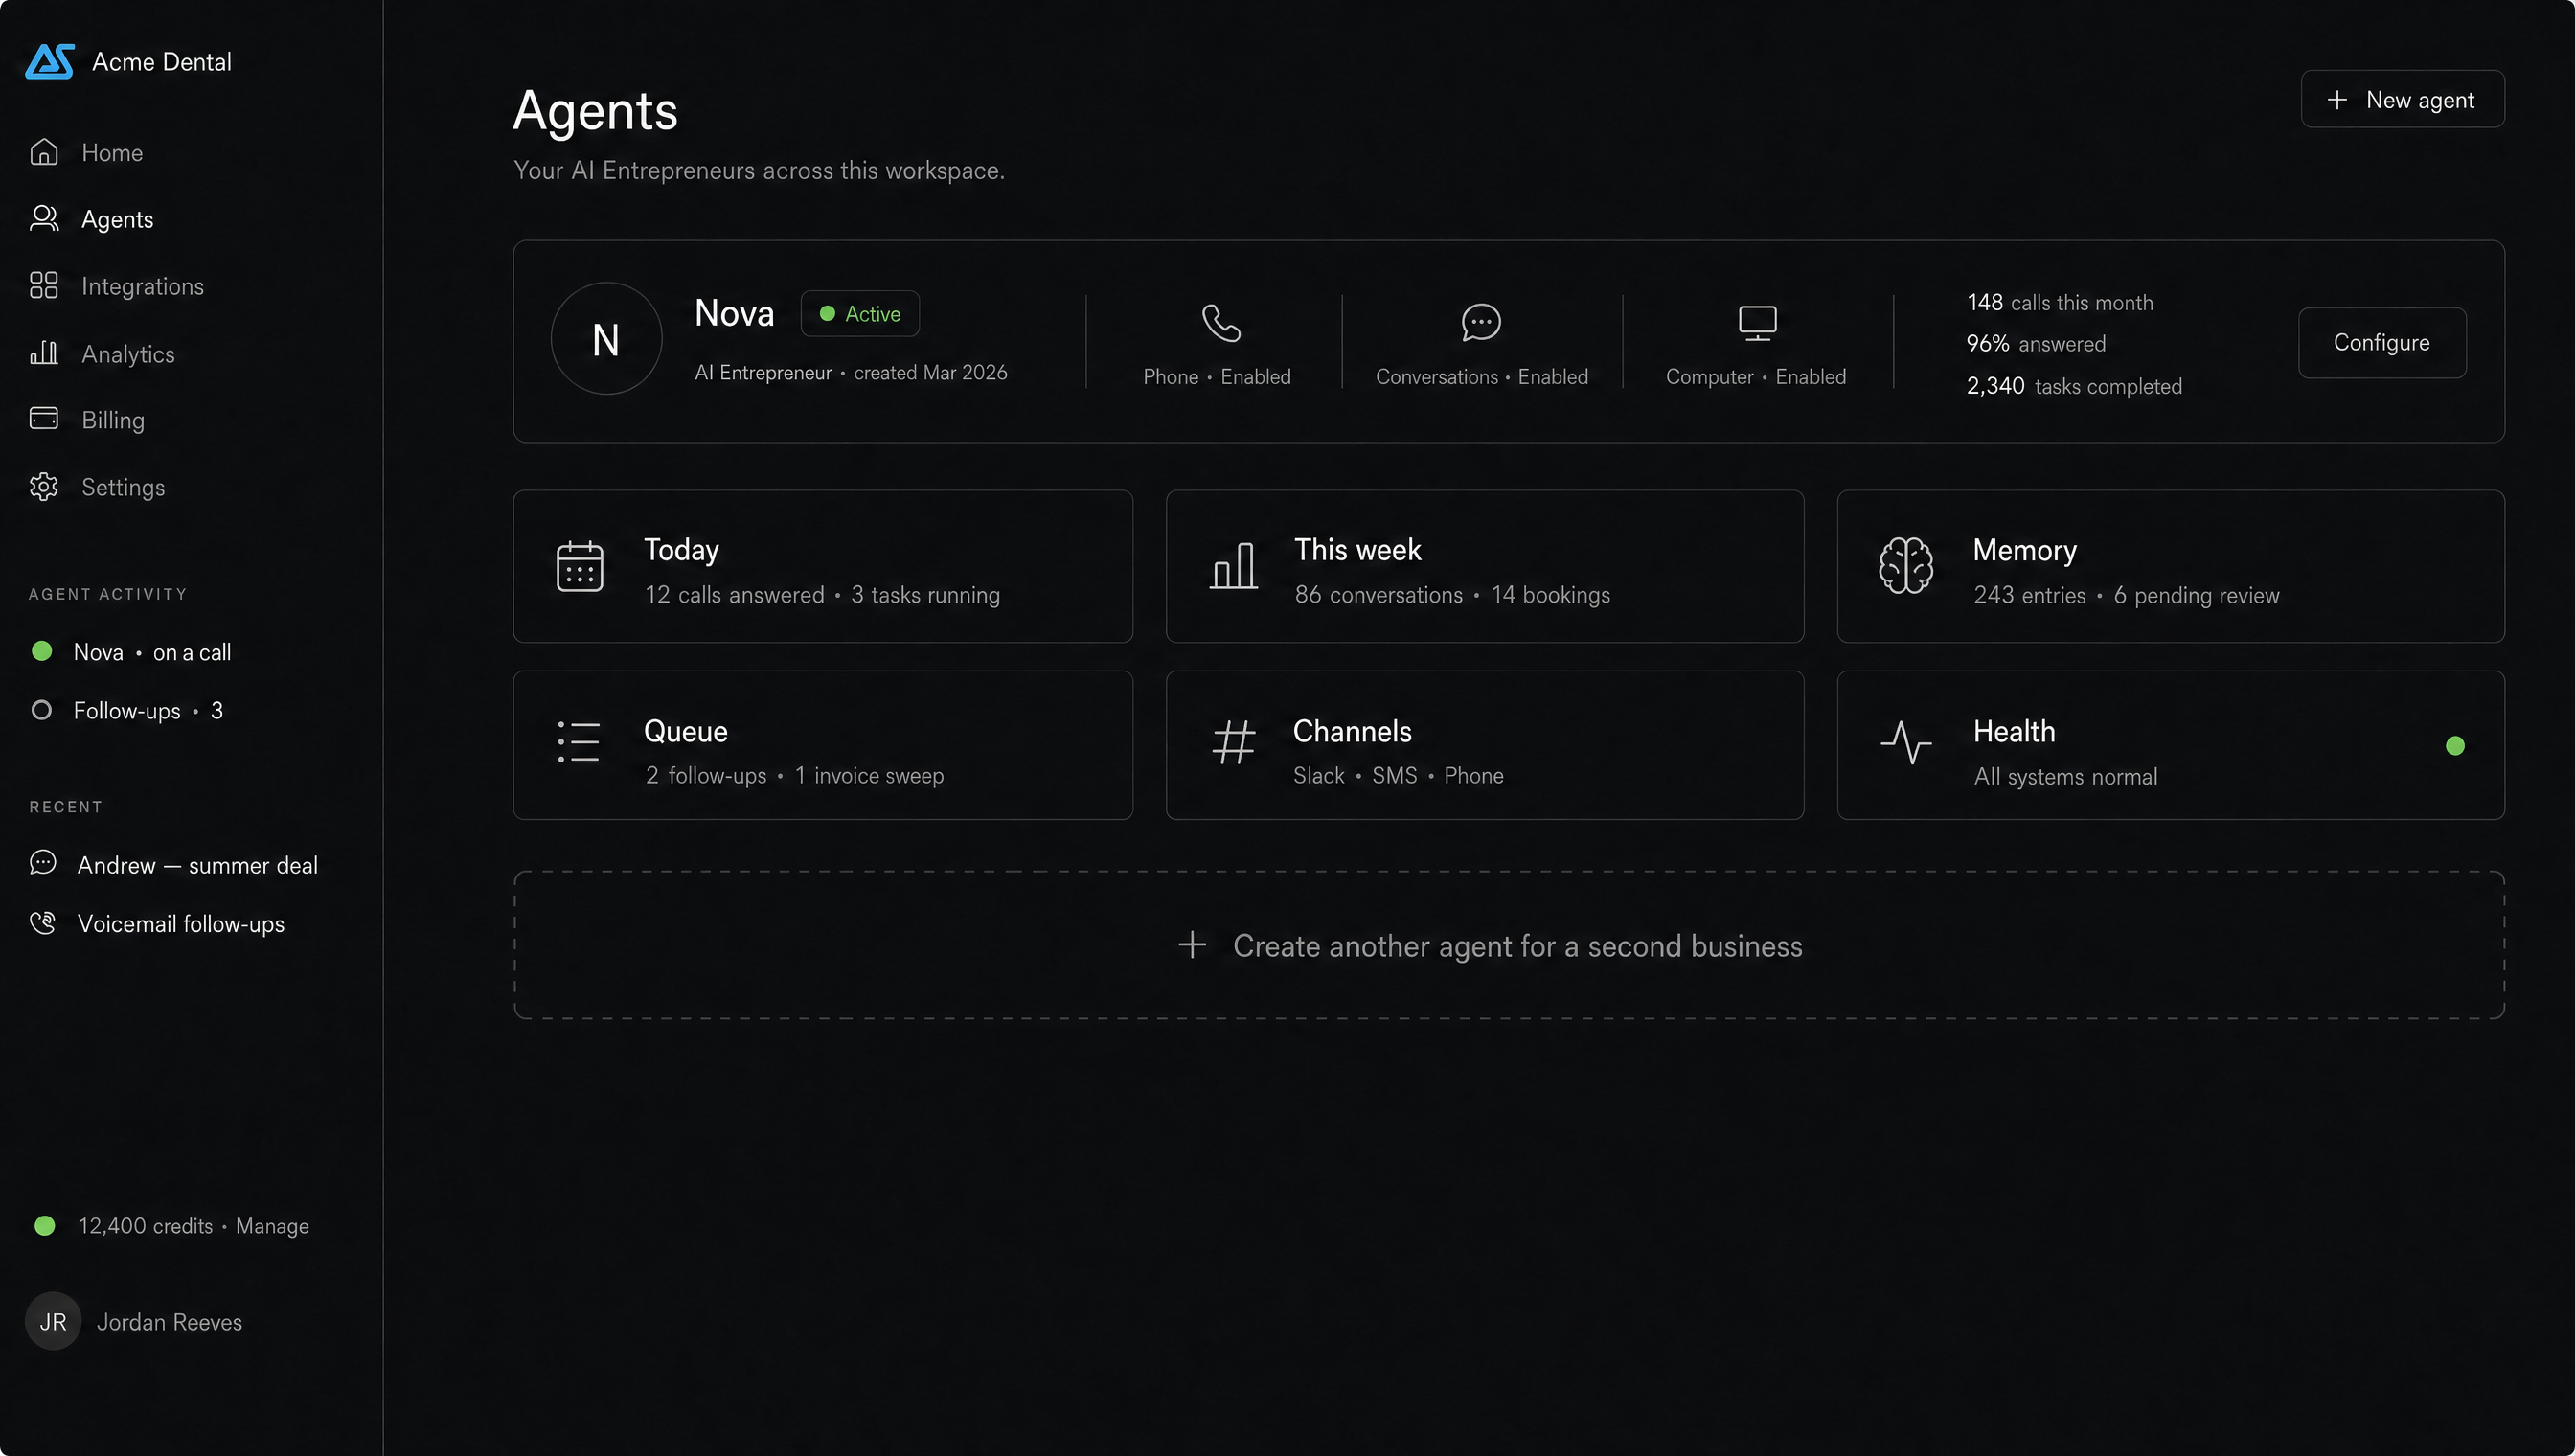Open the Queue card
The image size is (2575, 1456).
tap(823, 745)
